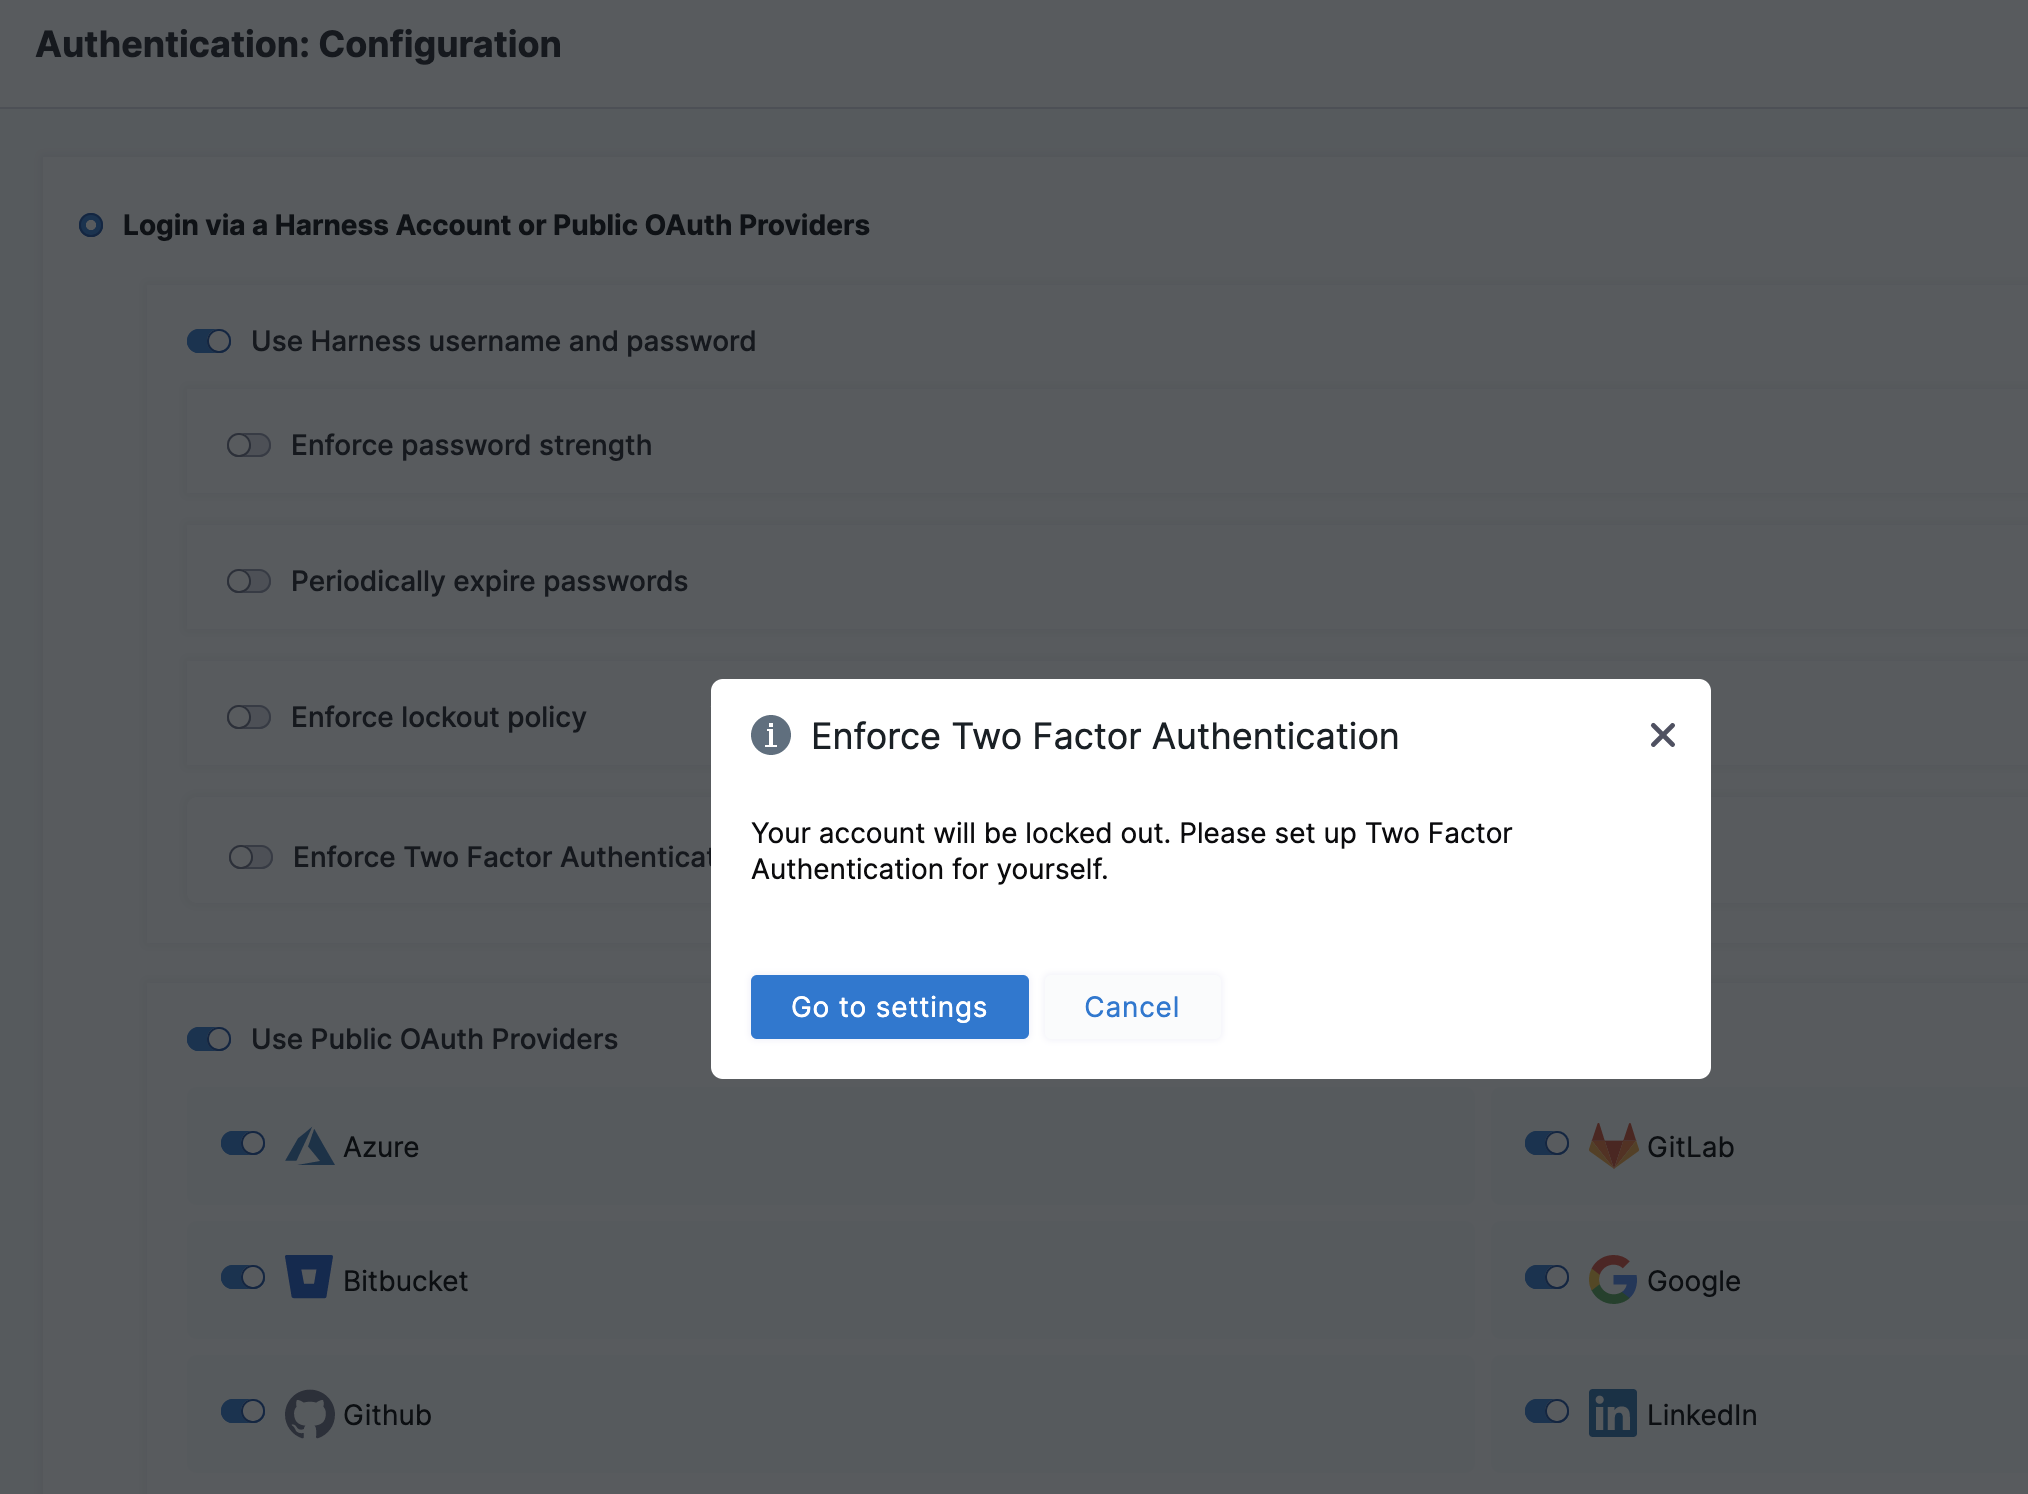2028x1494 pixels.
Task: Click the Github logo icon
Action: coord(309,1414)
